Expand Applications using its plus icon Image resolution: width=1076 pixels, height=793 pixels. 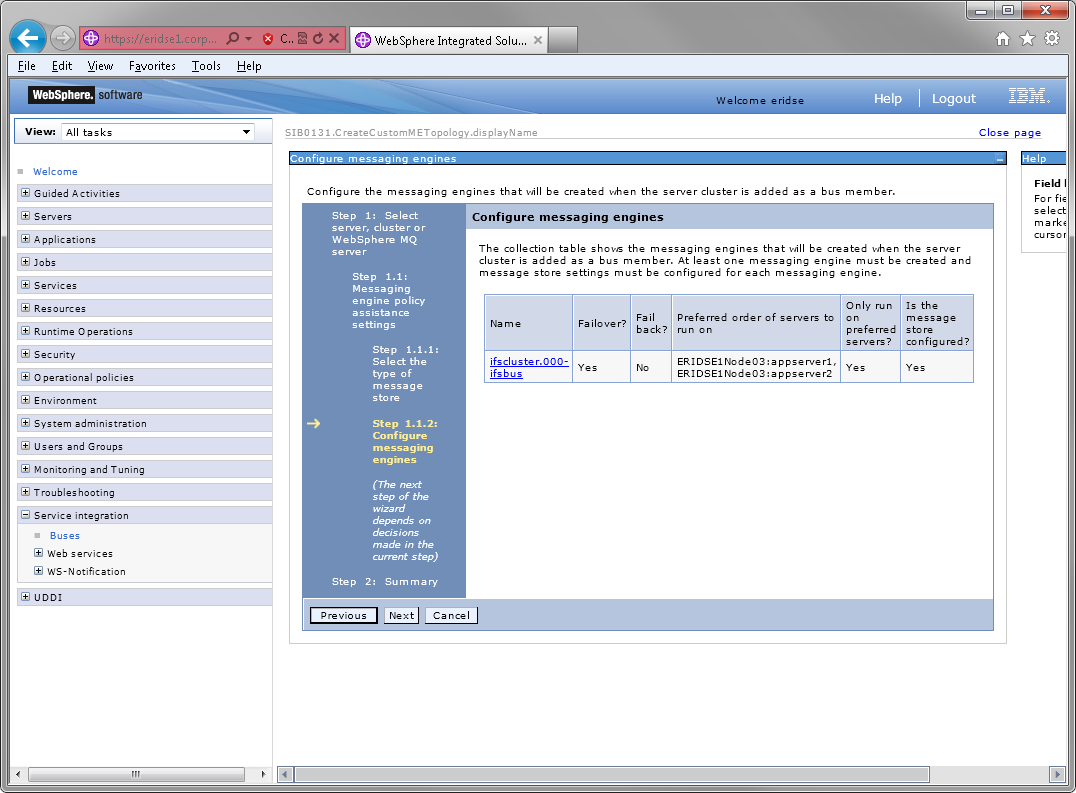click(x=25, y=239)
